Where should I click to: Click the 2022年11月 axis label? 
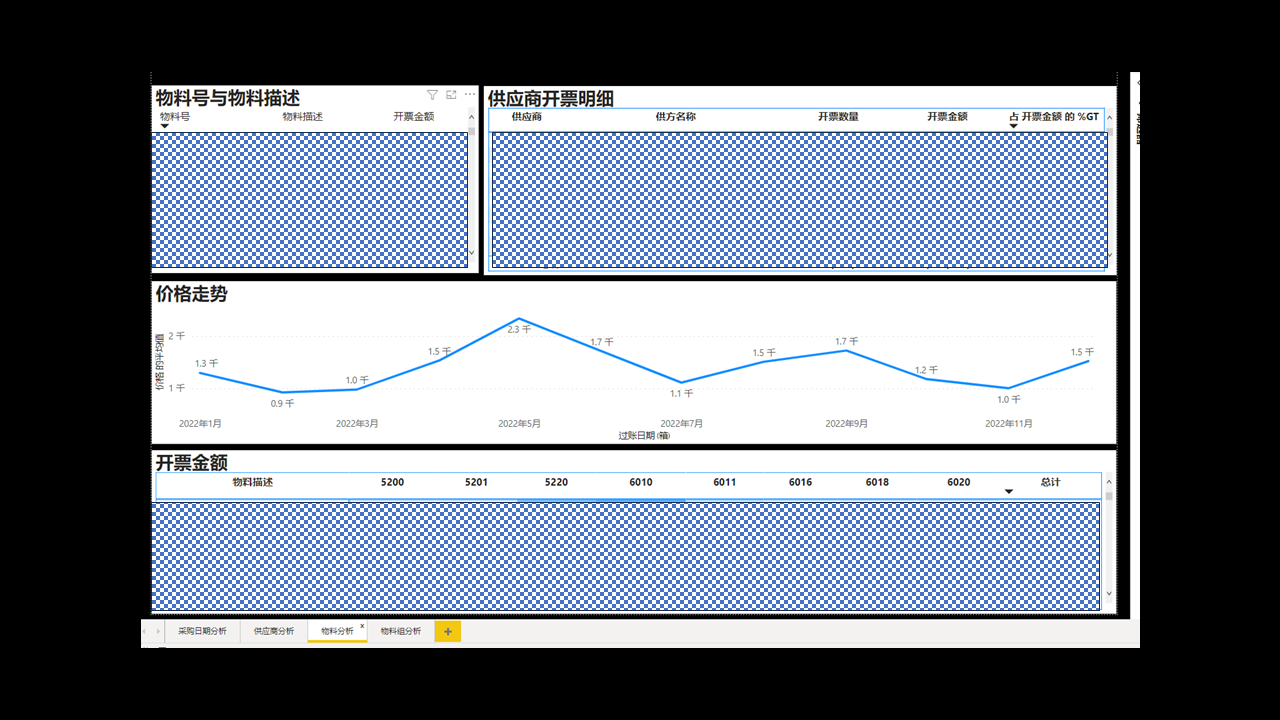tap(1008, 424)
